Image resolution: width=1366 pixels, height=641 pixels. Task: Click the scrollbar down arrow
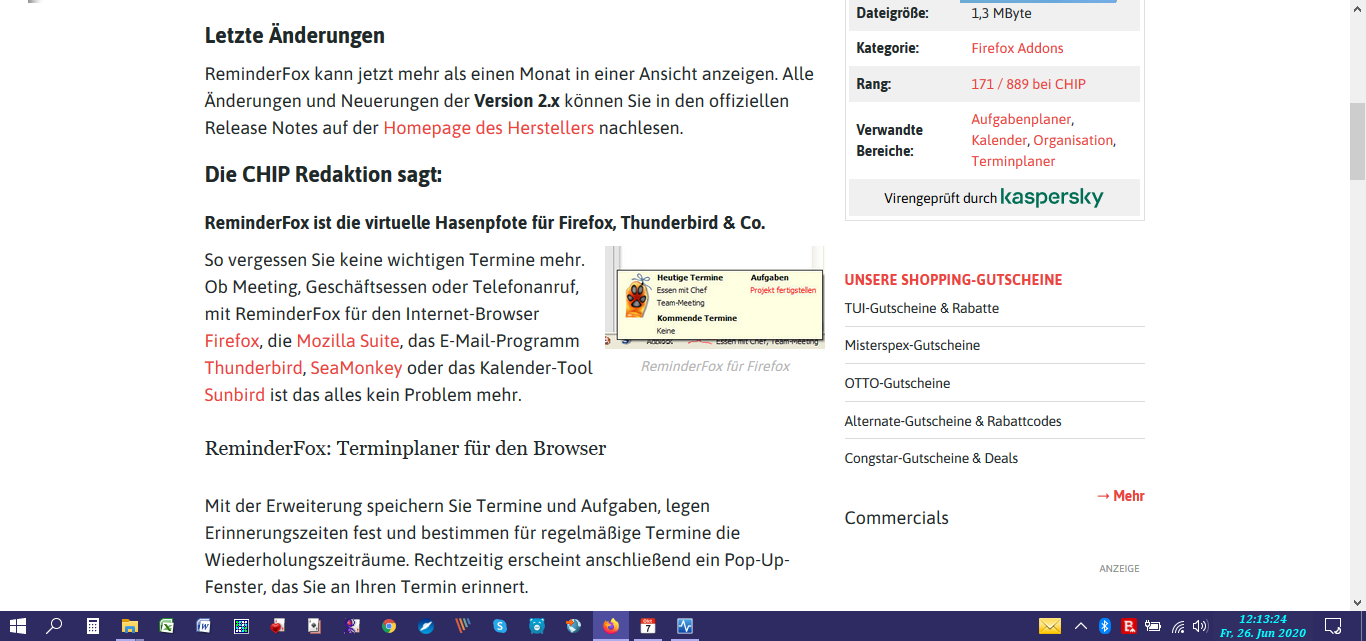tap(1357, 602)
